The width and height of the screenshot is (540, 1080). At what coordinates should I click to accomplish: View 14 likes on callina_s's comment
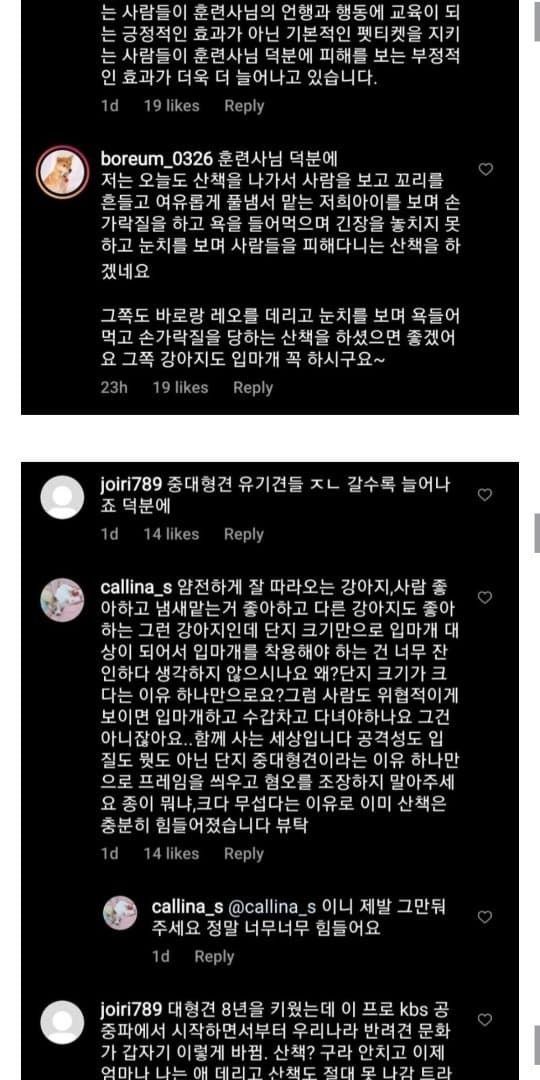[x=172, y=853]
